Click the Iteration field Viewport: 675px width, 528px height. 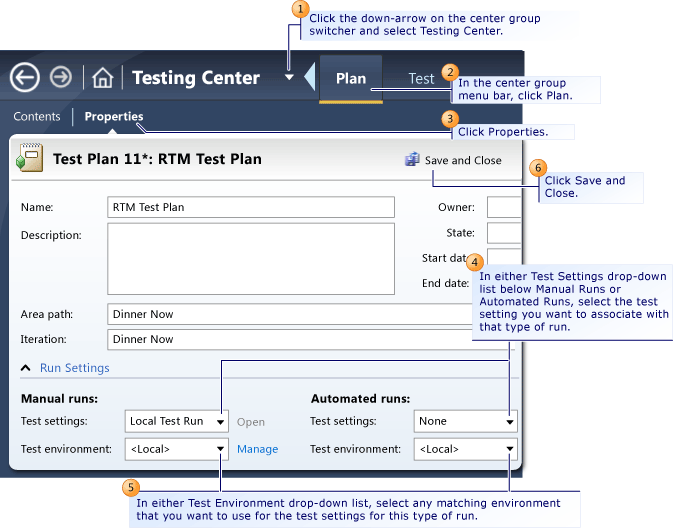click(290, 339)
